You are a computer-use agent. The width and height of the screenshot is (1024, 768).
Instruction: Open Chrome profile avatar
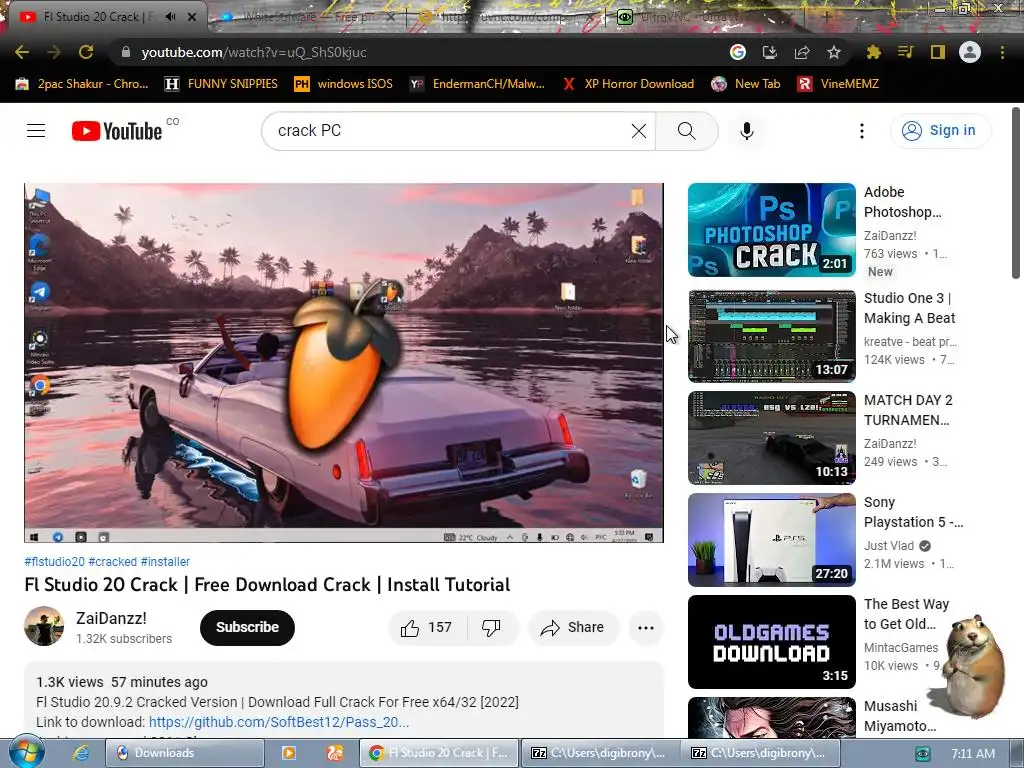(x=970, y=52)
